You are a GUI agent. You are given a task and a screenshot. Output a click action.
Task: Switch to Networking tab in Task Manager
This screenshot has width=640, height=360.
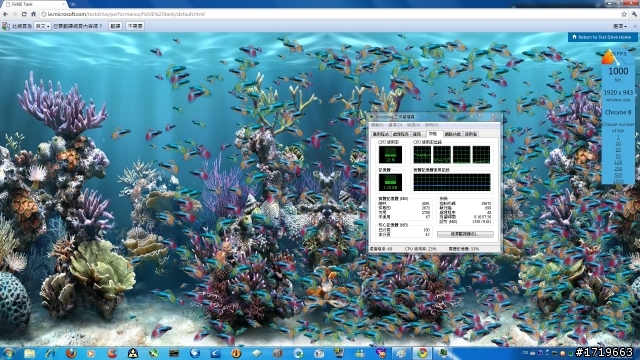[452, 134]
